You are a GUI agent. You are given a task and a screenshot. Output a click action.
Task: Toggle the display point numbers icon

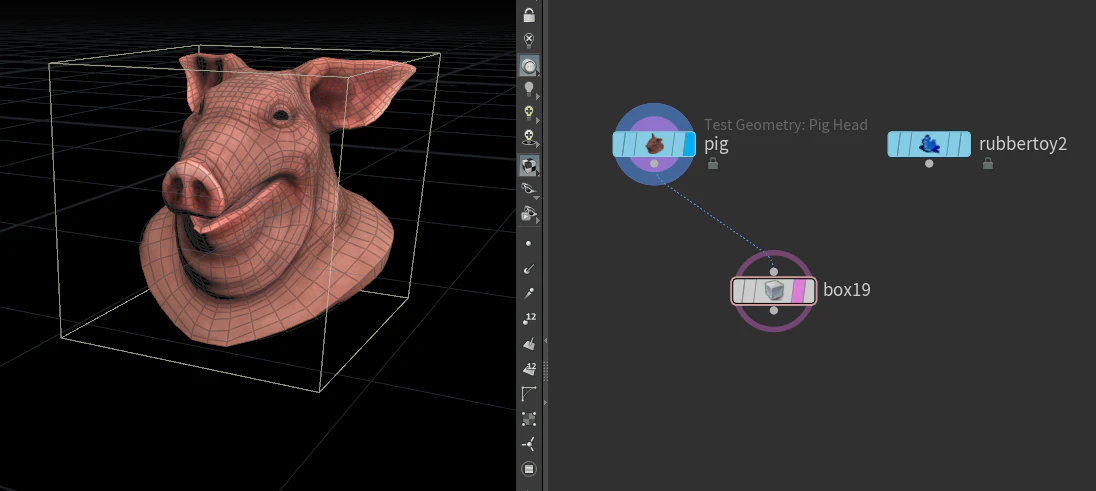coord(529,318)
